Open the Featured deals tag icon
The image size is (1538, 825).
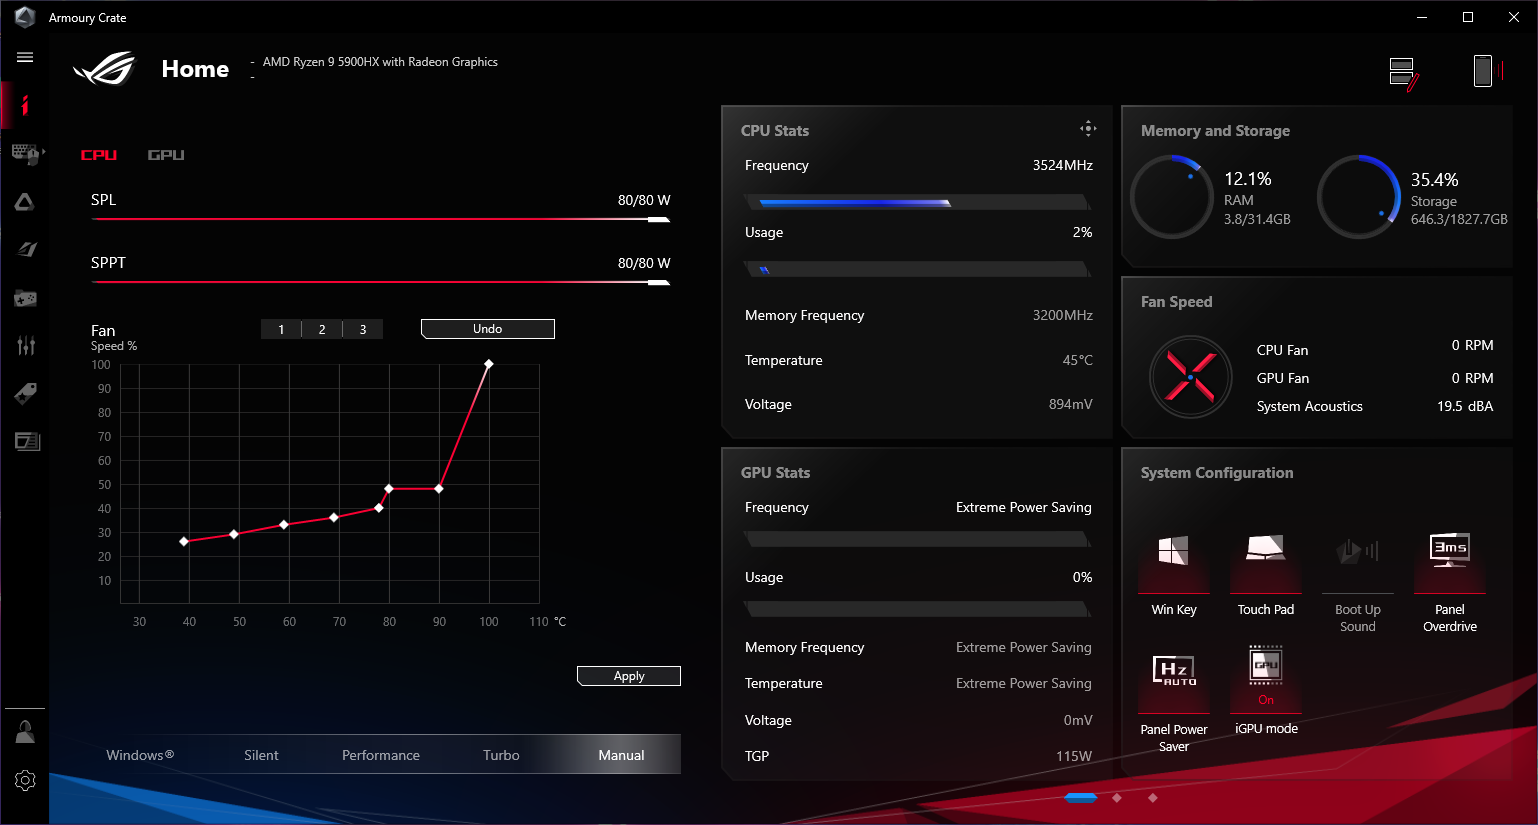26,393
